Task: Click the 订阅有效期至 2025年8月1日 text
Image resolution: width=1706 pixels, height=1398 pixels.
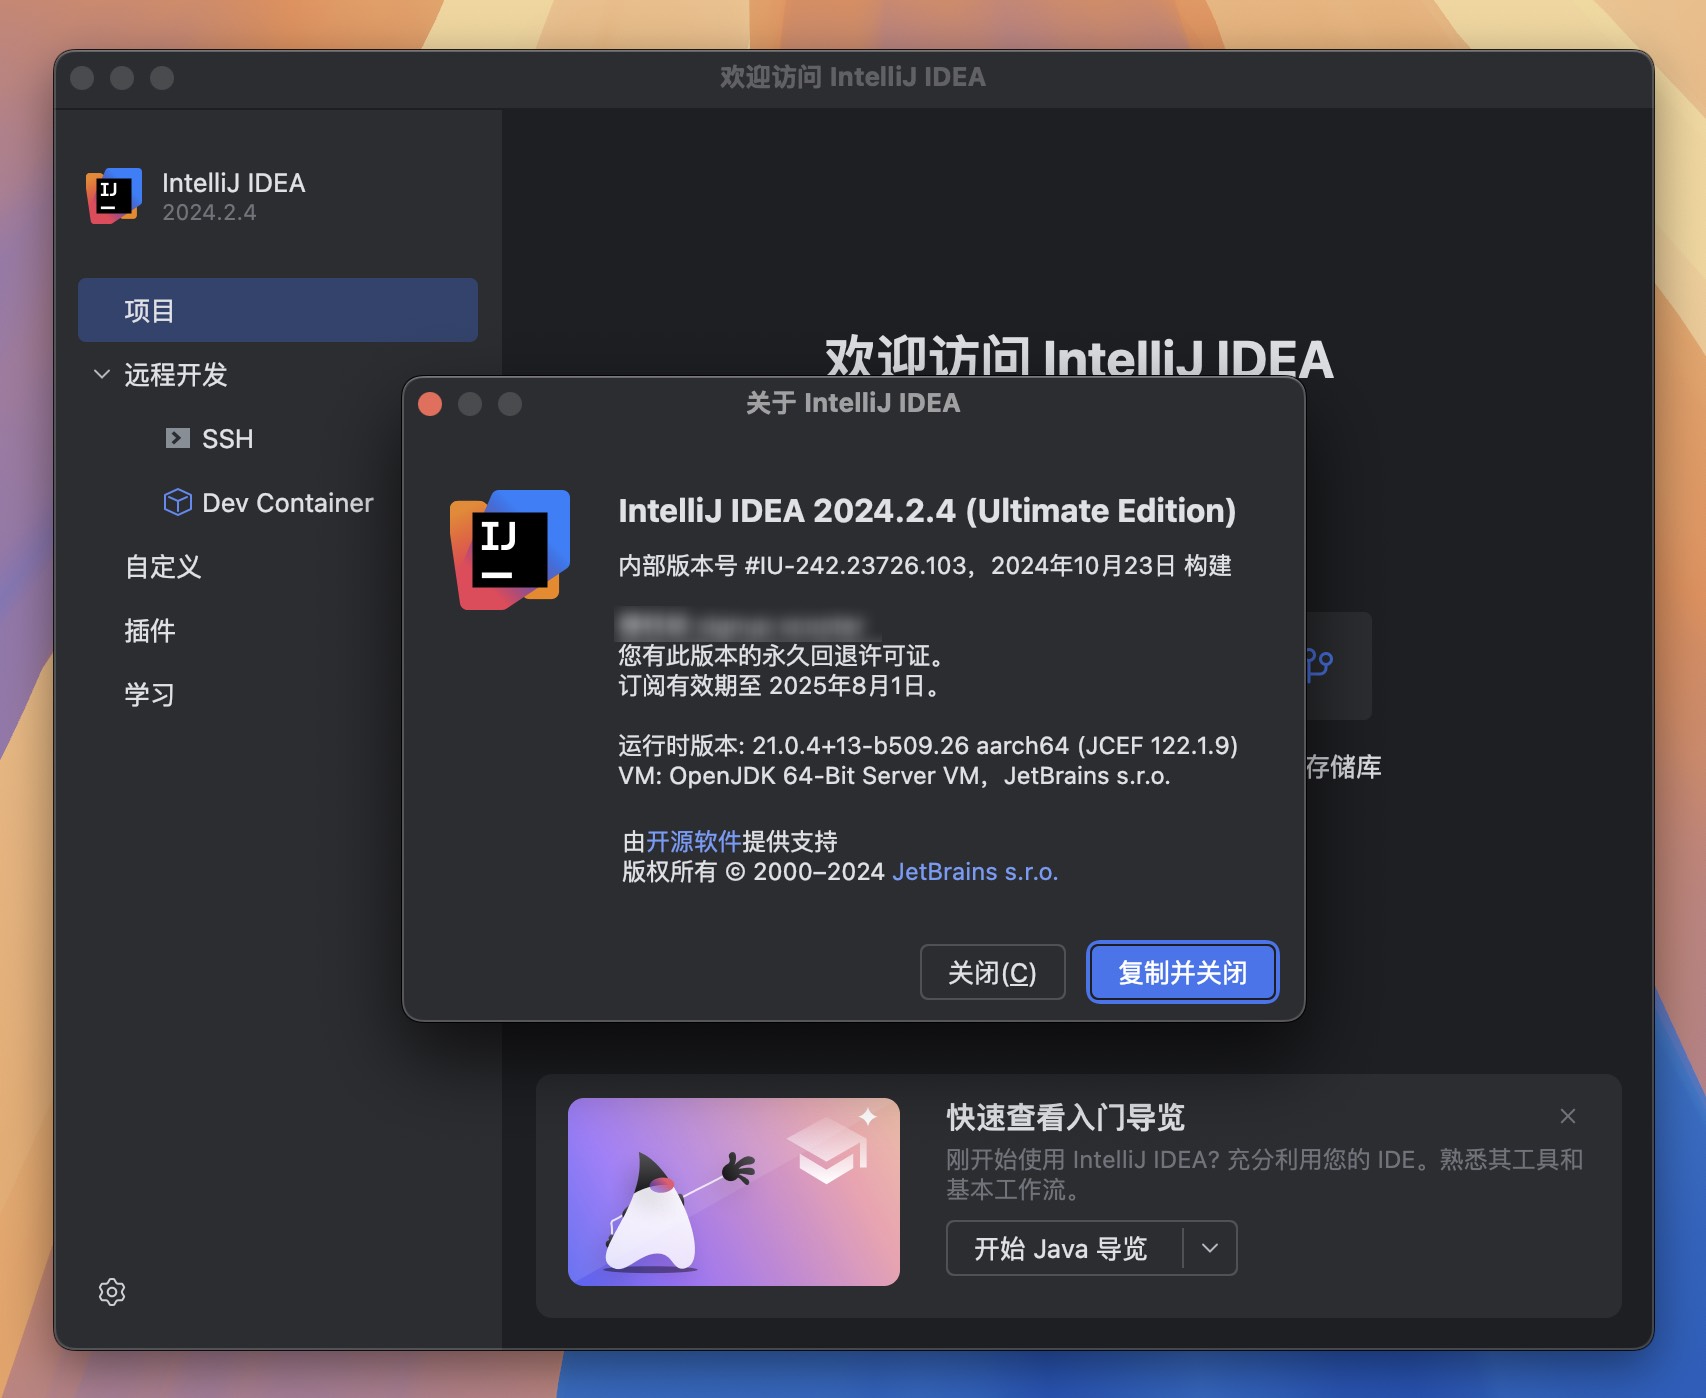Action: [779, 685]
